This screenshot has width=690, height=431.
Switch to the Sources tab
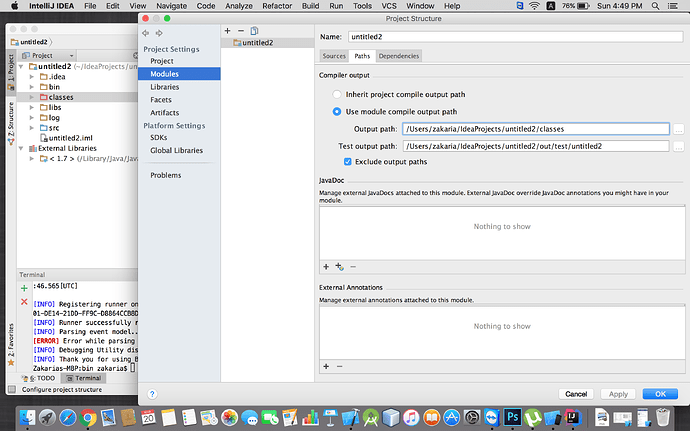334,56
